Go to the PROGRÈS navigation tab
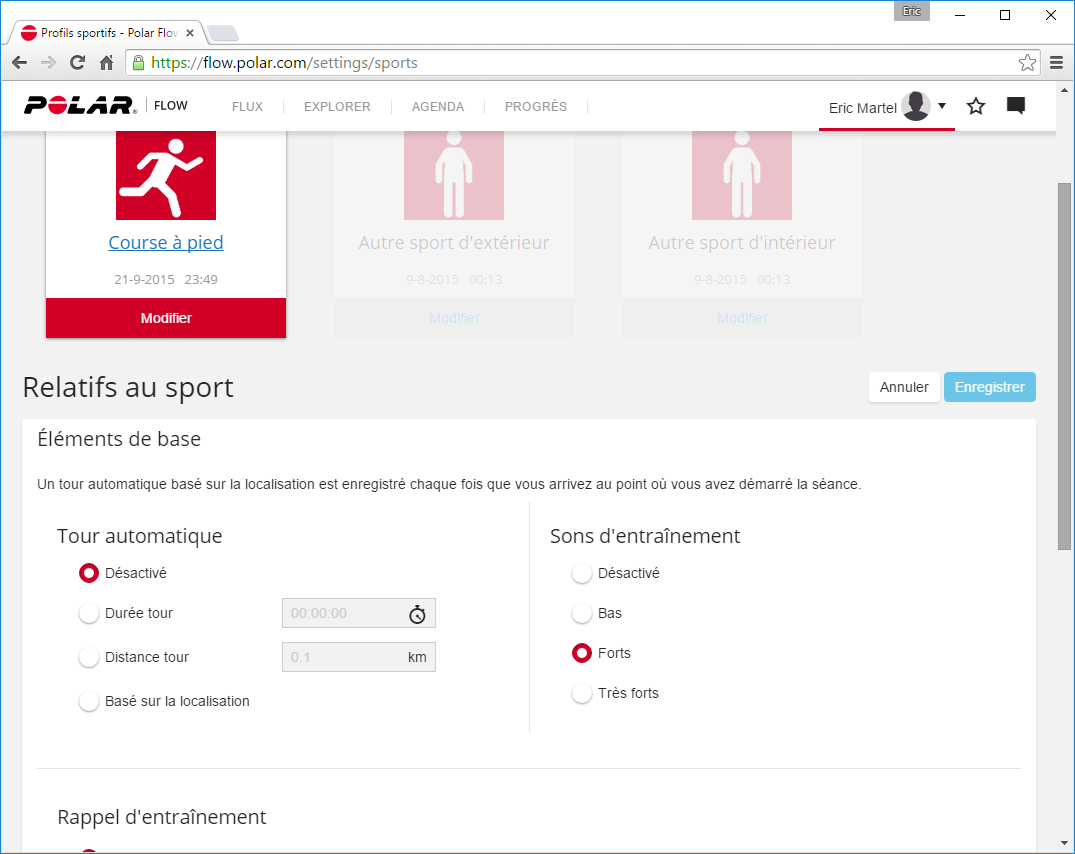1075x854 pixels. pyautogui.click(x=535, y=107)
